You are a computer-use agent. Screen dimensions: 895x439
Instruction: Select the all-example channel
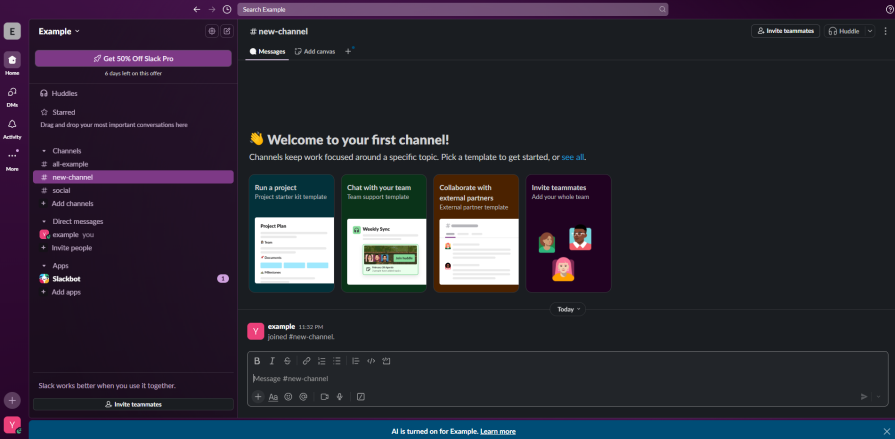click(134, 164)
